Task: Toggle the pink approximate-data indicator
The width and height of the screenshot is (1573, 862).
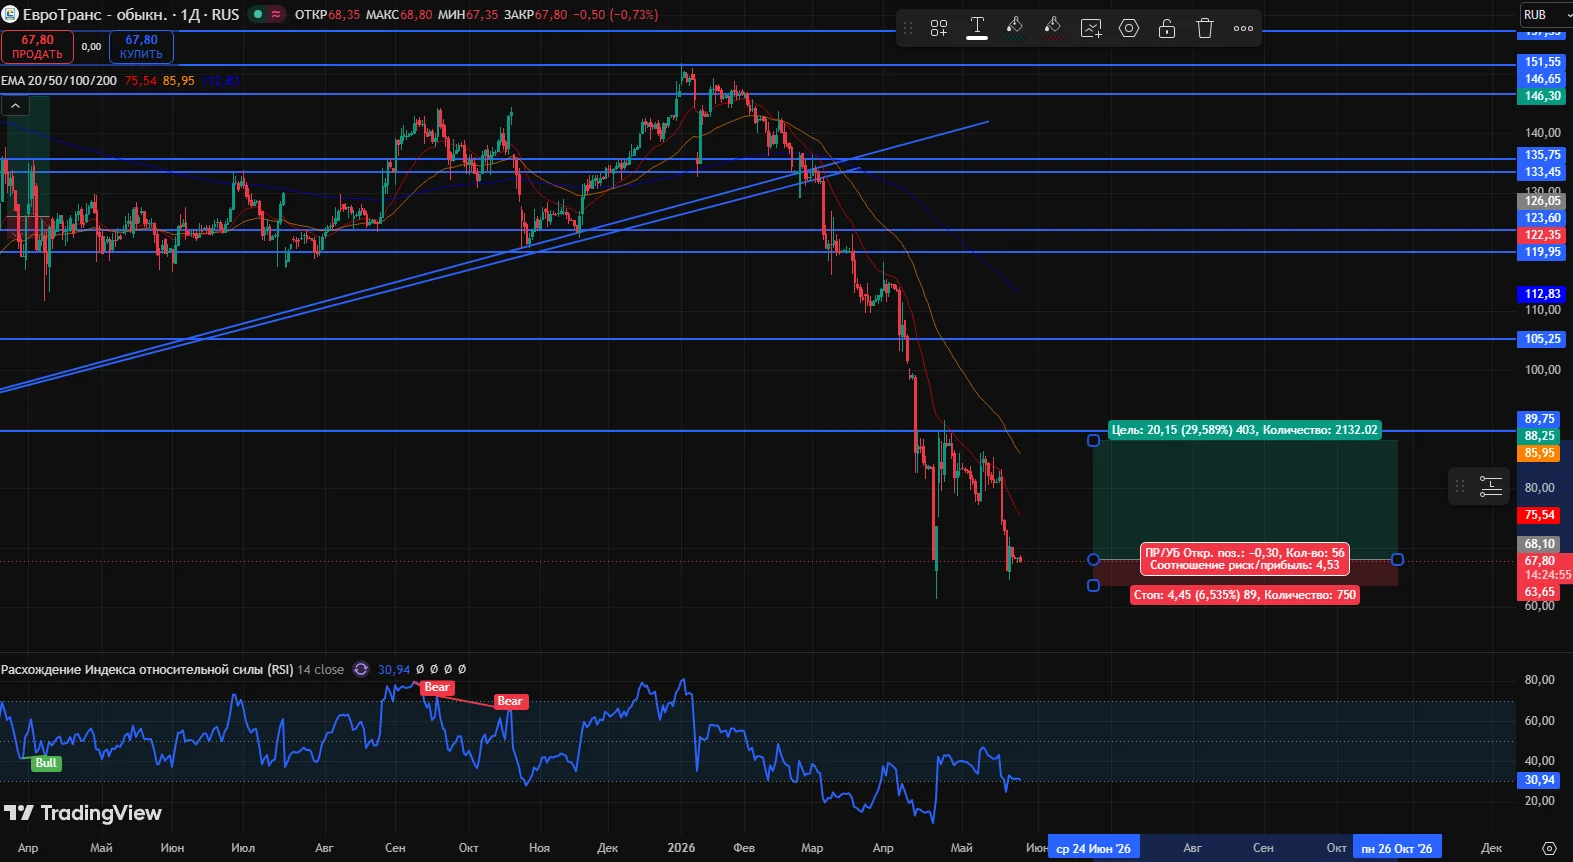Action: coord(276,14)
